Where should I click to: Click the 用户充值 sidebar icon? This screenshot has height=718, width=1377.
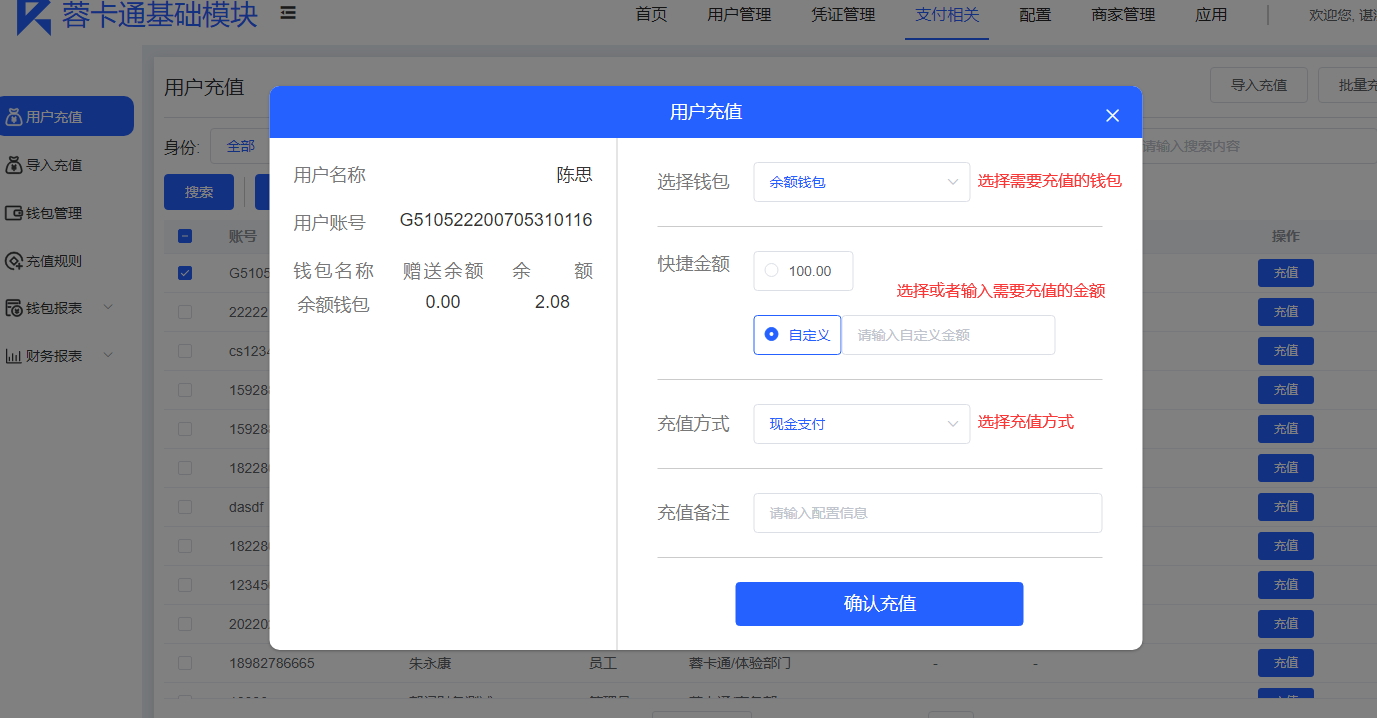pos(14,117)
